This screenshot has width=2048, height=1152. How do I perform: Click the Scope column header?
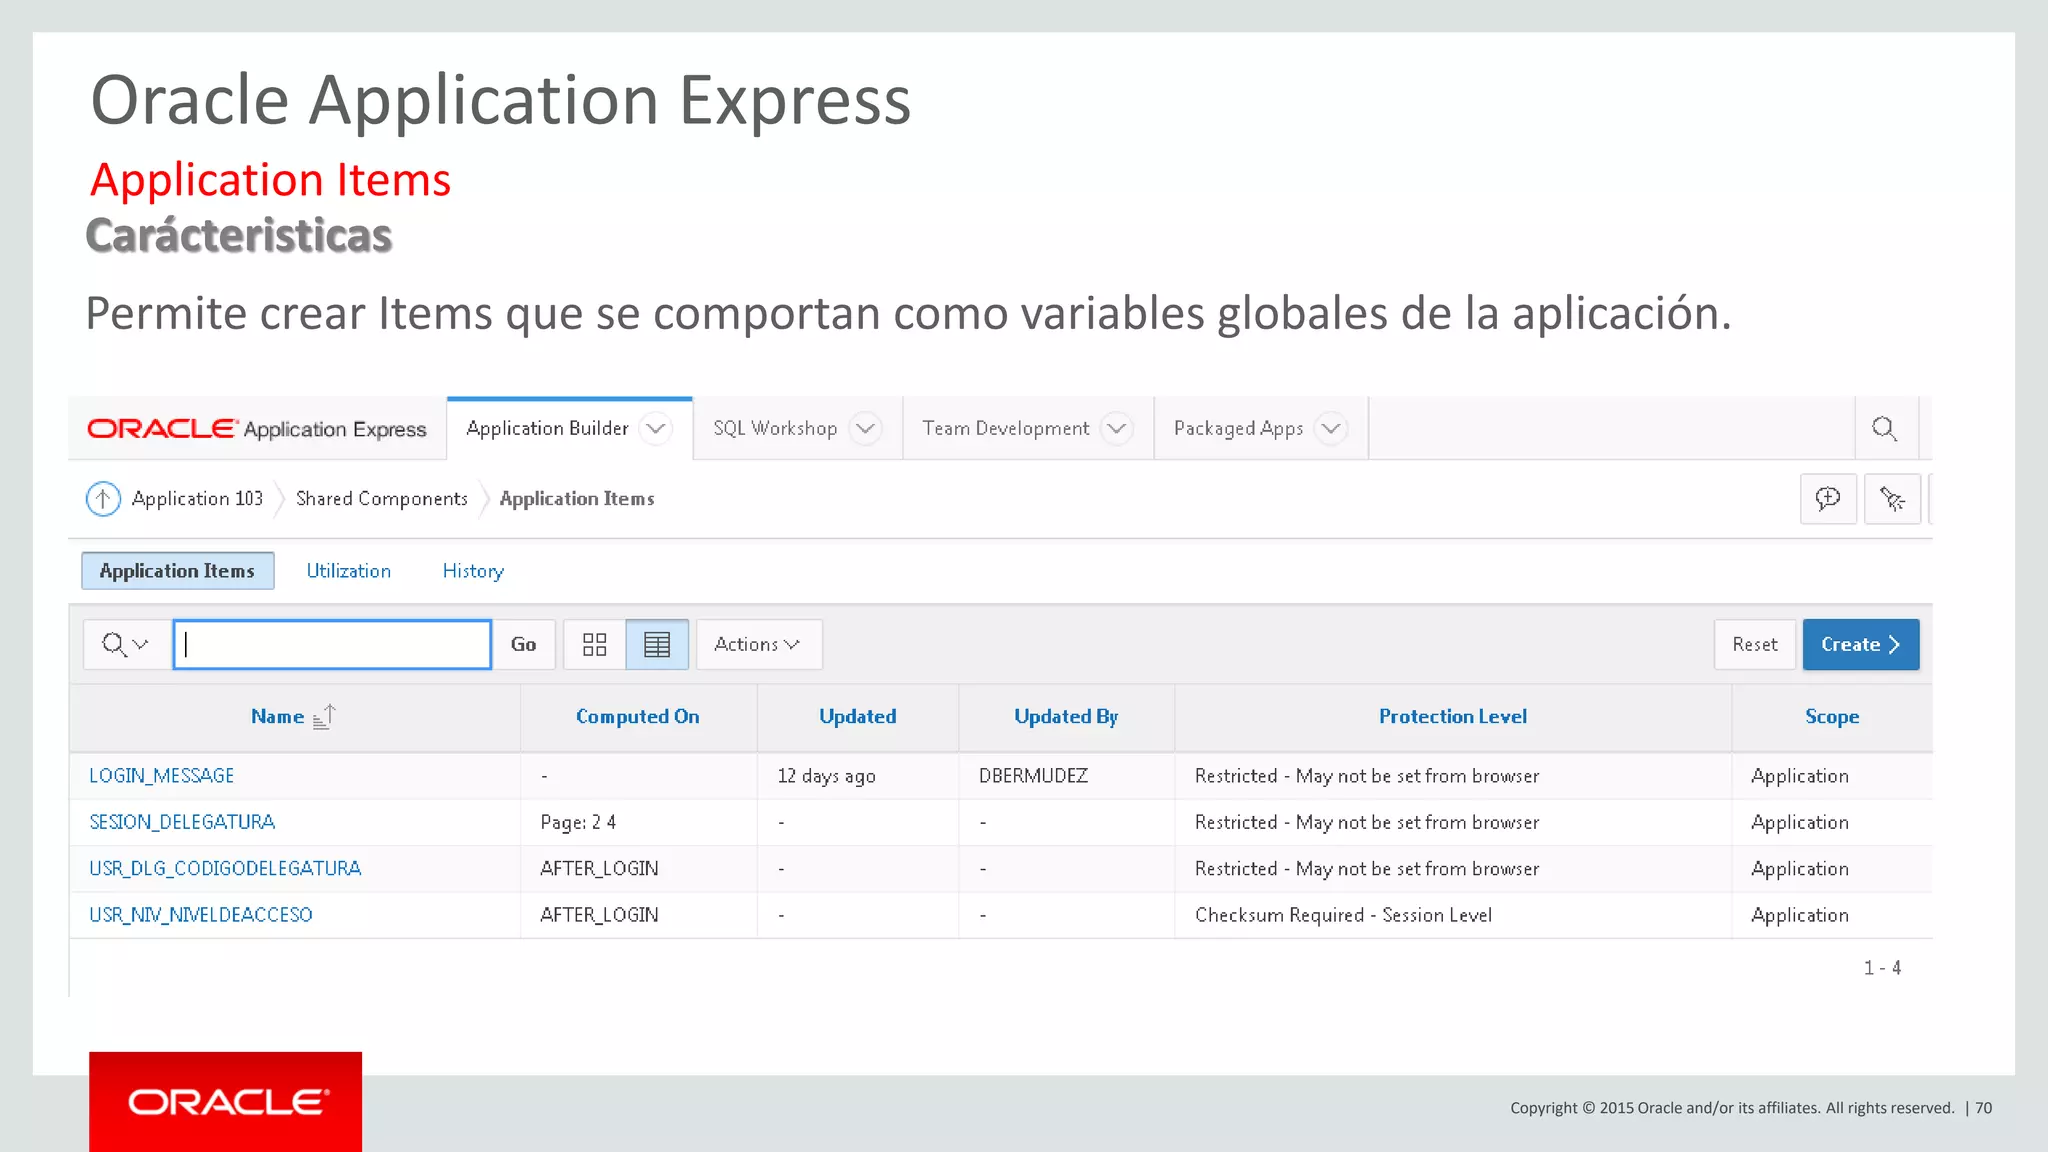pyautogui.click(x=1832, y=717)
